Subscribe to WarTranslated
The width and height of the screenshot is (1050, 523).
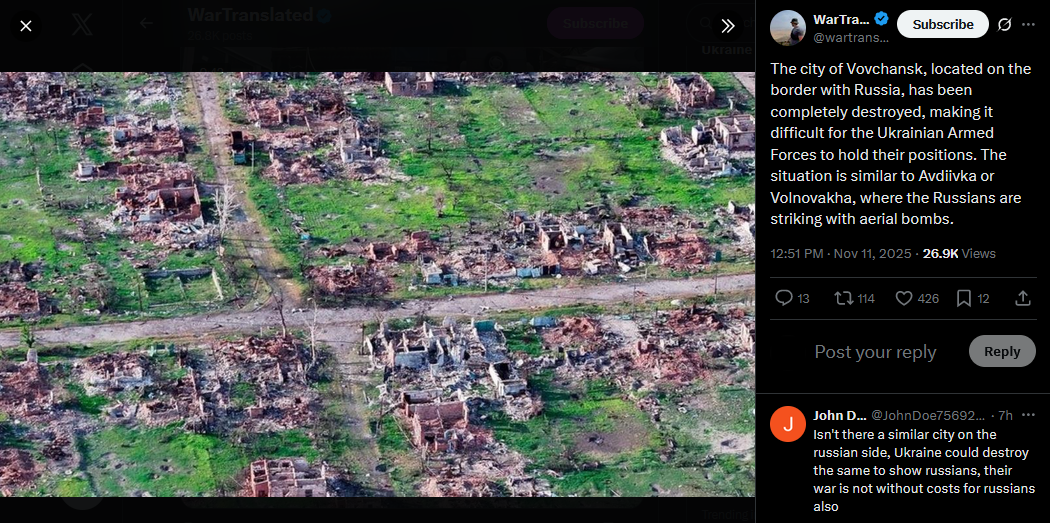point(943,24)
